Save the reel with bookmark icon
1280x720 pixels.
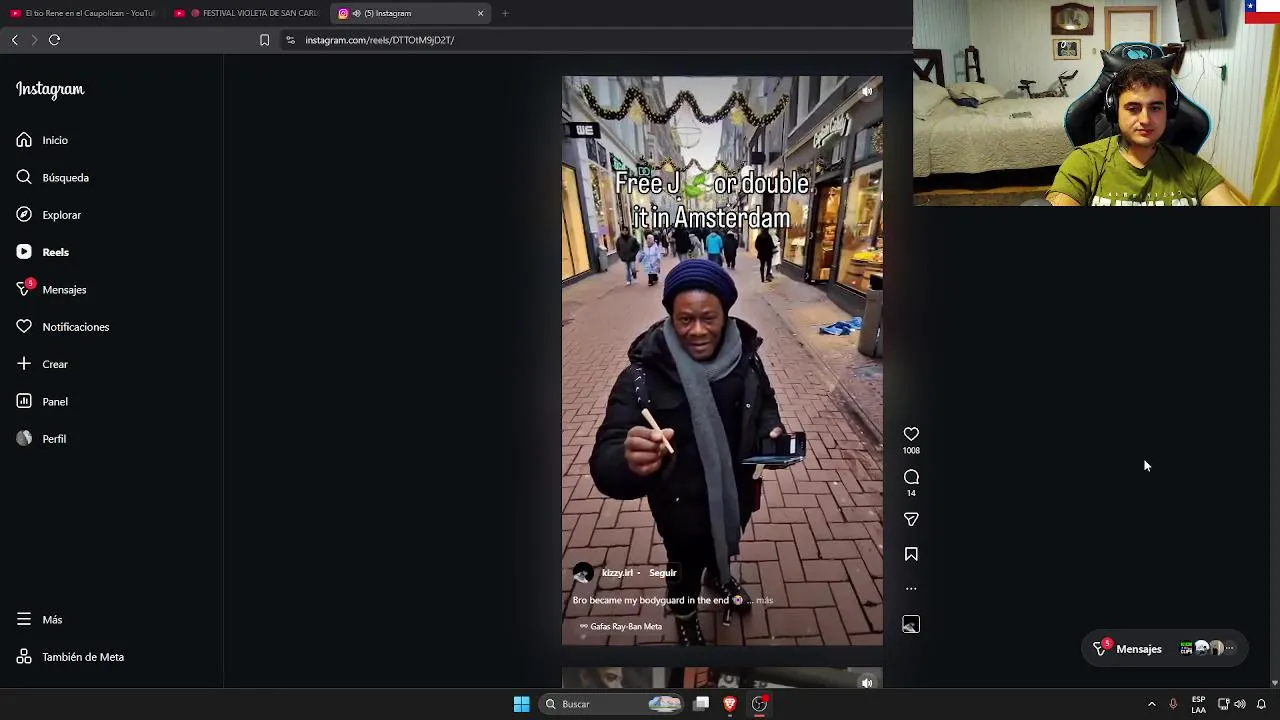coord(911,554)
